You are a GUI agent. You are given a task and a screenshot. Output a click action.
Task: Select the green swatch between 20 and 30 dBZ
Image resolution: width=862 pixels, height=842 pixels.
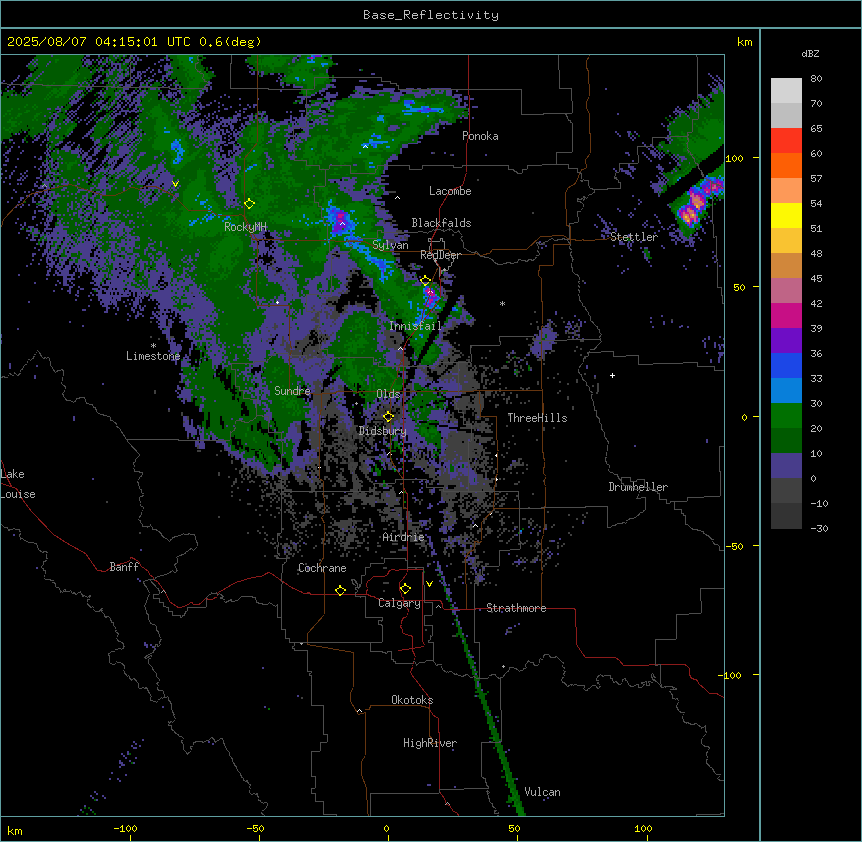[786, 416]
